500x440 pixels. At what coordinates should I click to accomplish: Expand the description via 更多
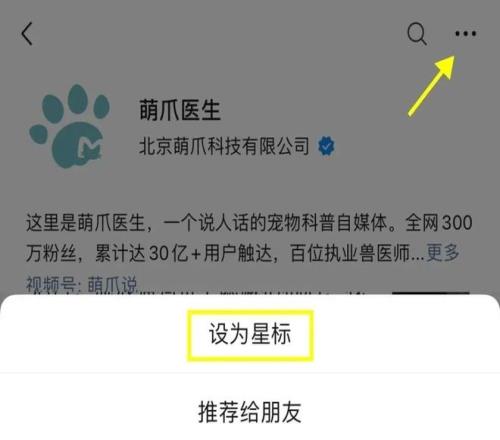pos(443,252)
